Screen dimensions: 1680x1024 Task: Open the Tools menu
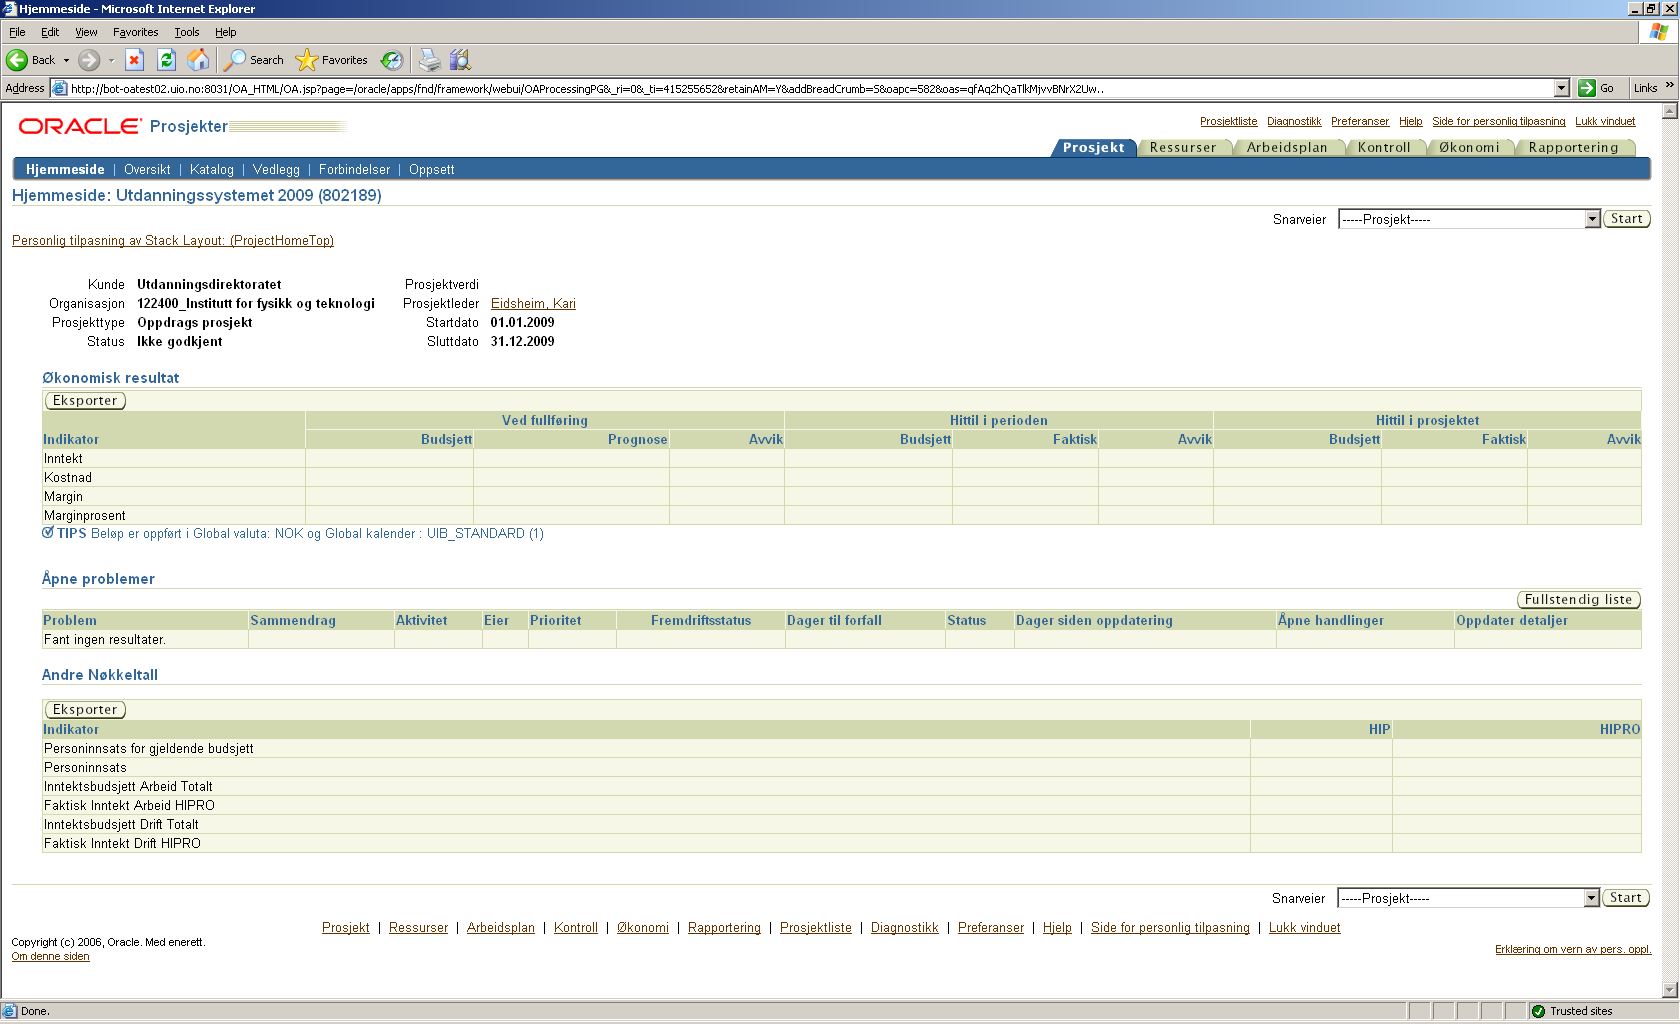pos(187,32)
